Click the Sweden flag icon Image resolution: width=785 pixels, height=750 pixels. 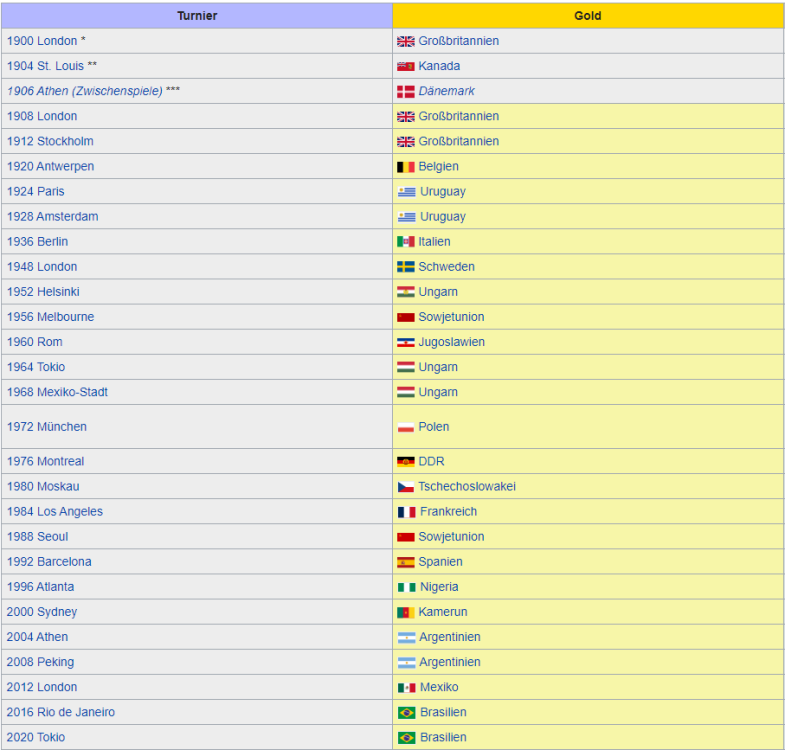pos(405,267)
